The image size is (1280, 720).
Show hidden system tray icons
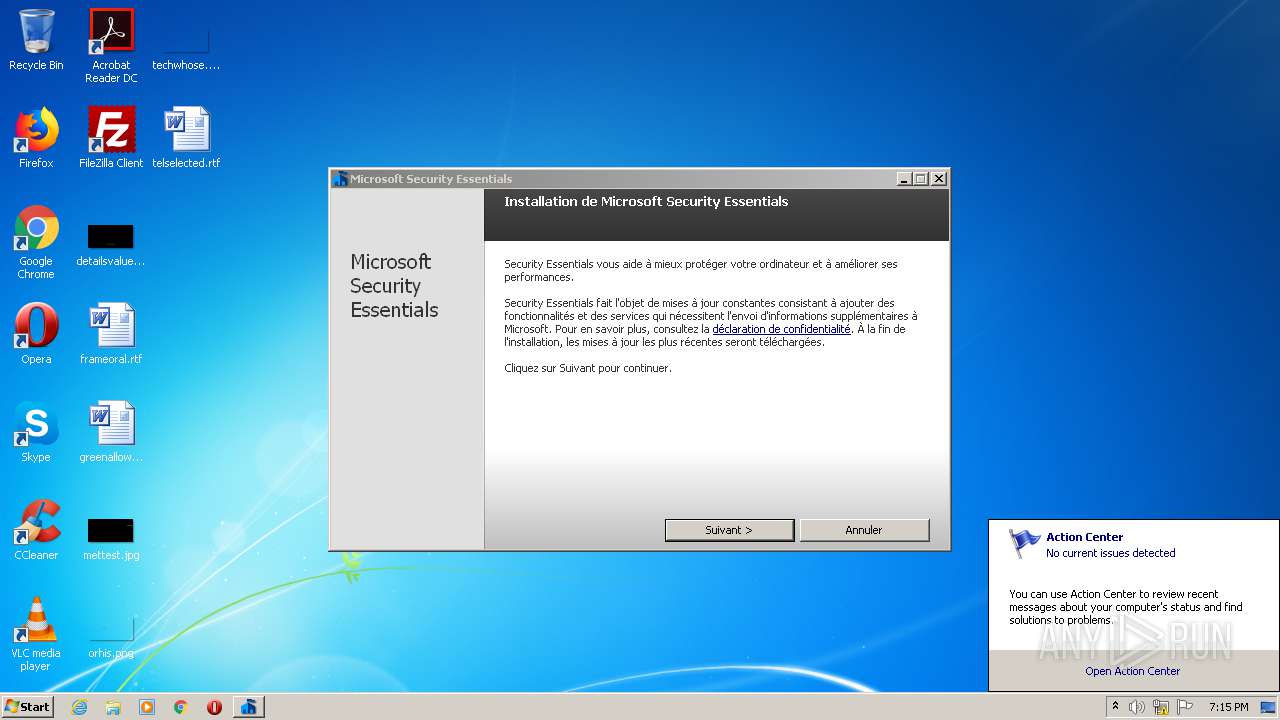tap(1115, 707)
